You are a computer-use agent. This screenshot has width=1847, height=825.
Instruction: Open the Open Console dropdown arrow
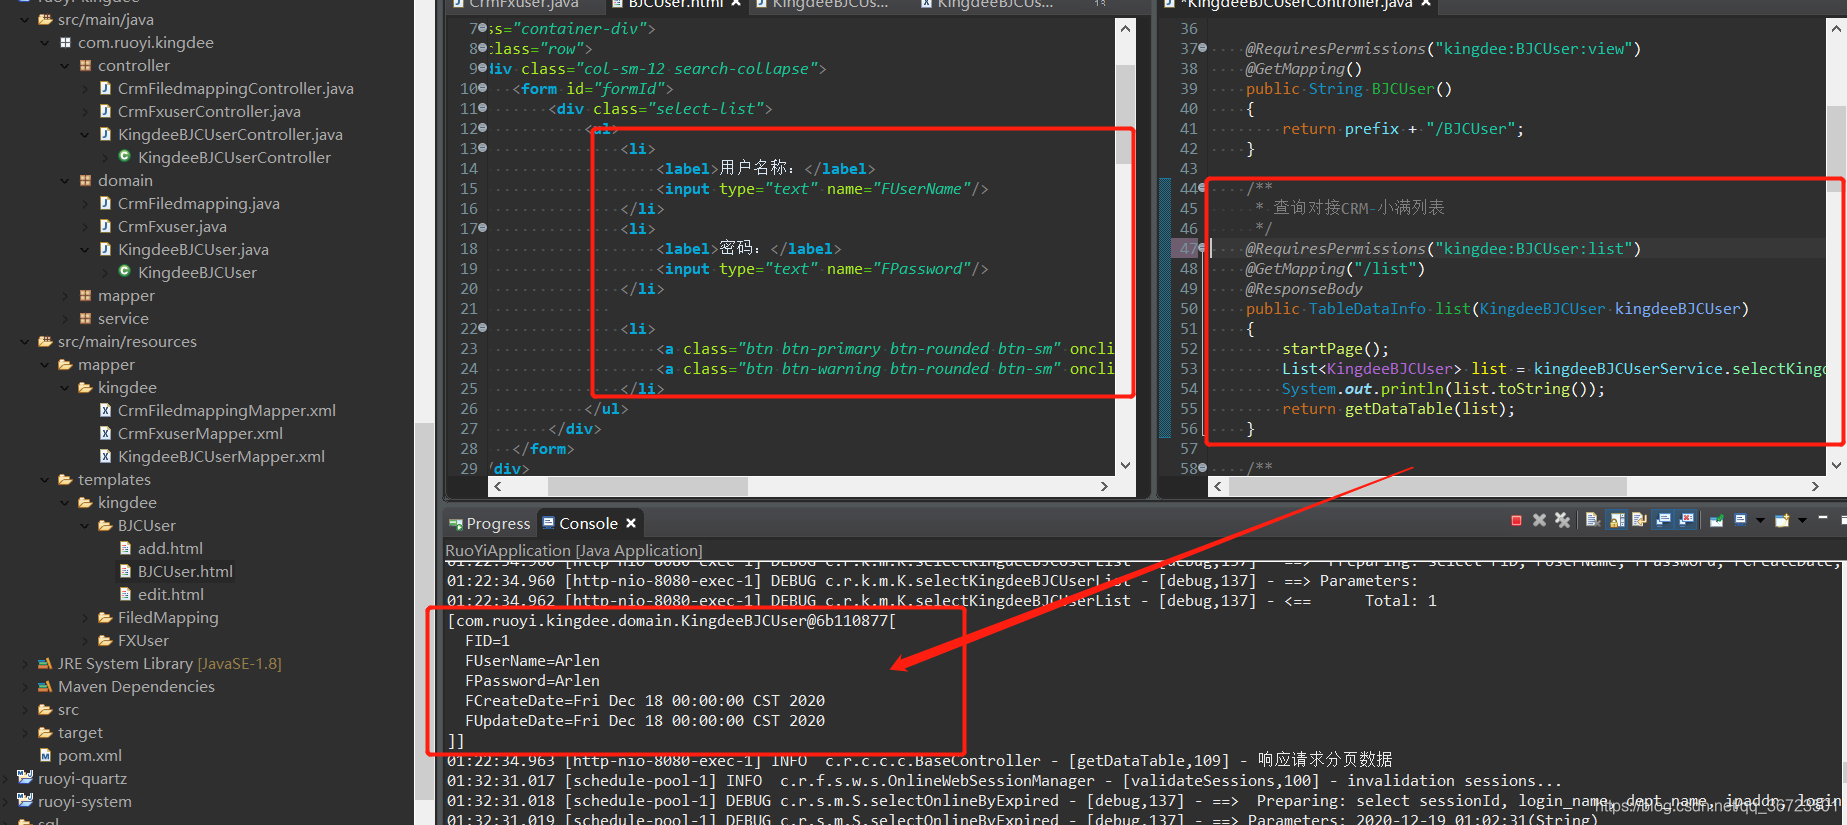[x=1802, y=520]
